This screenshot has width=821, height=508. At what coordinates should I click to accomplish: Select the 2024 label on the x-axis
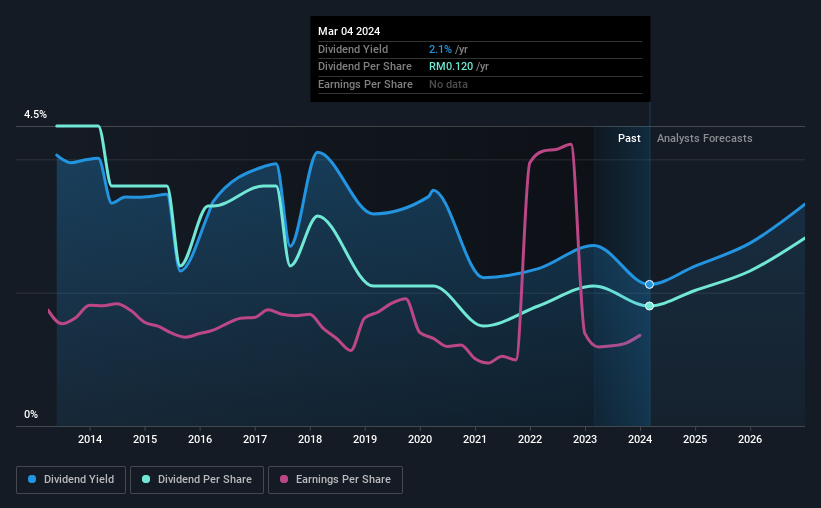coord(640,439)
